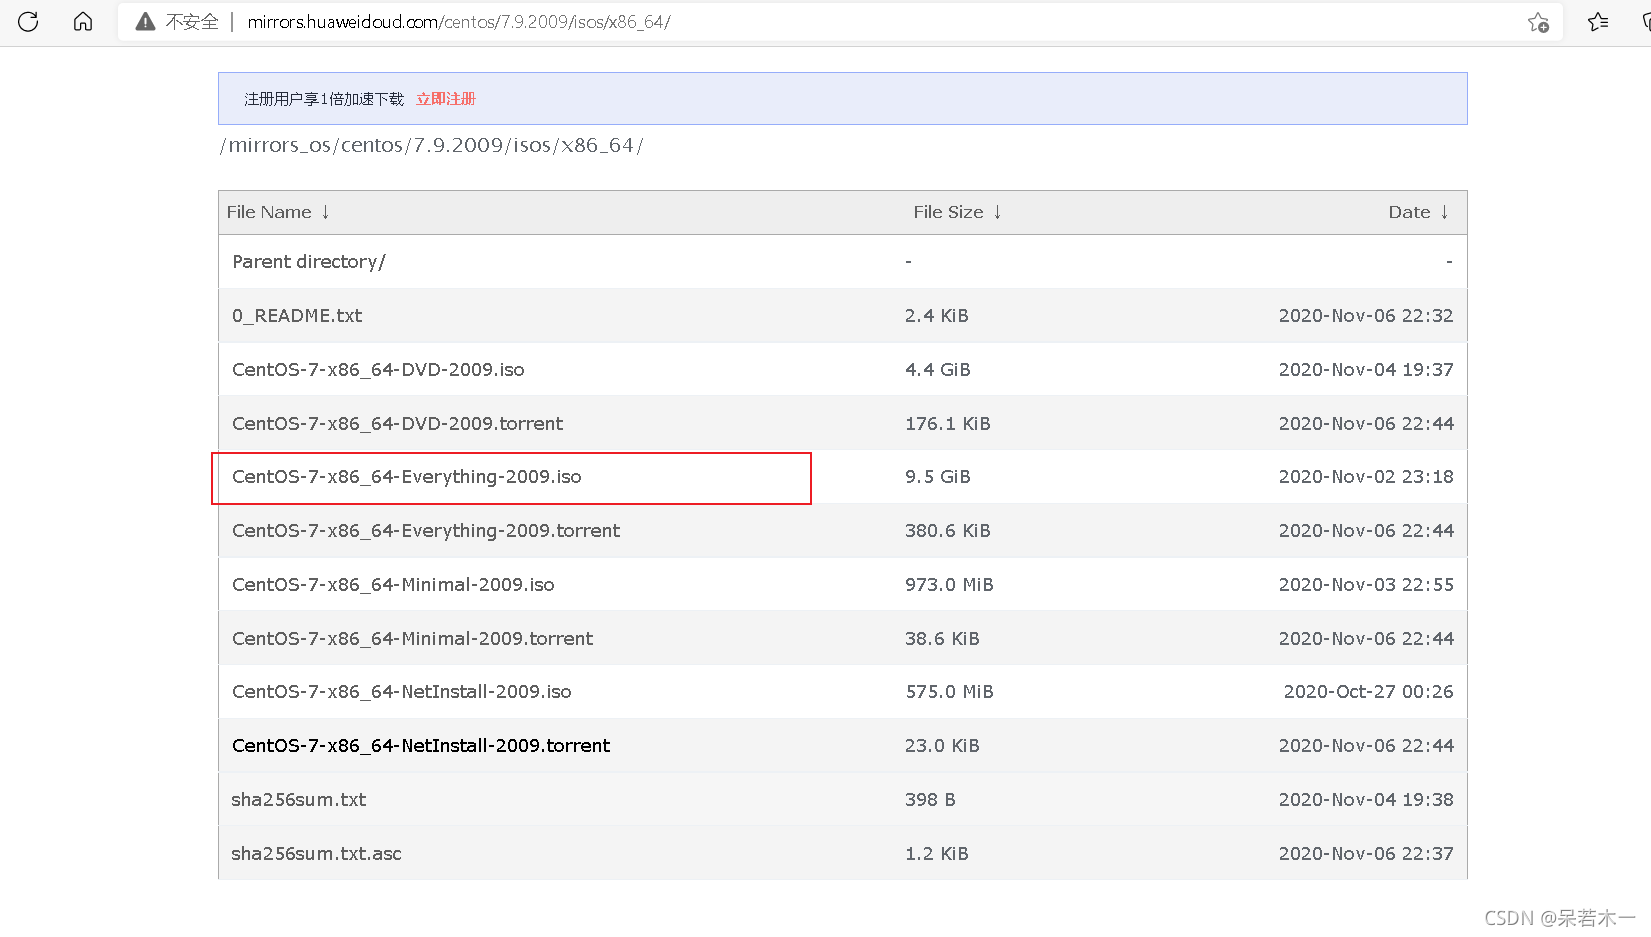Download CentOS-7-x86_64-DVD-2009.iso

(378, 370)
